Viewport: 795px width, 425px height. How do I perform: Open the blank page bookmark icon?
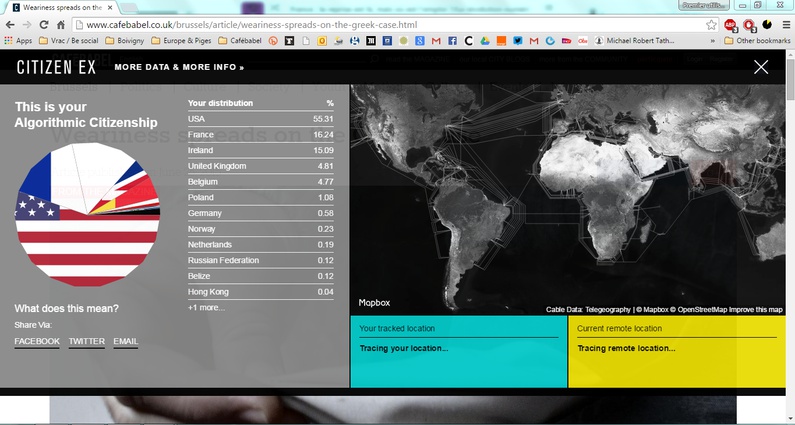click(306, 41)
